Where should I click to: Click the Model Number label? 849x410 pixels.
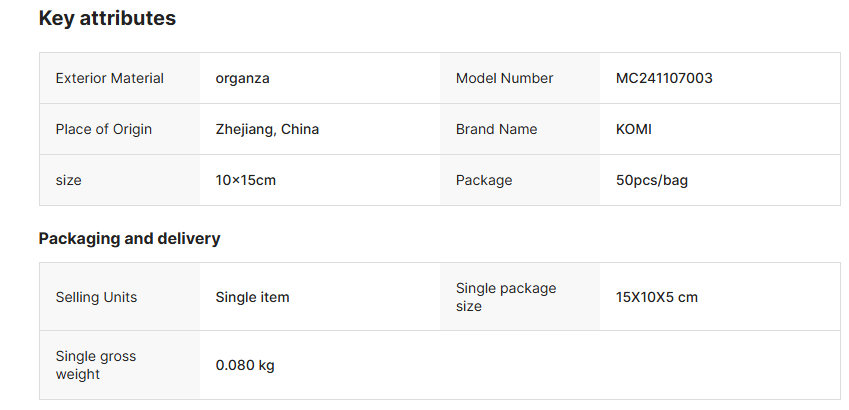pyautogui.click(x=504, y=78)
